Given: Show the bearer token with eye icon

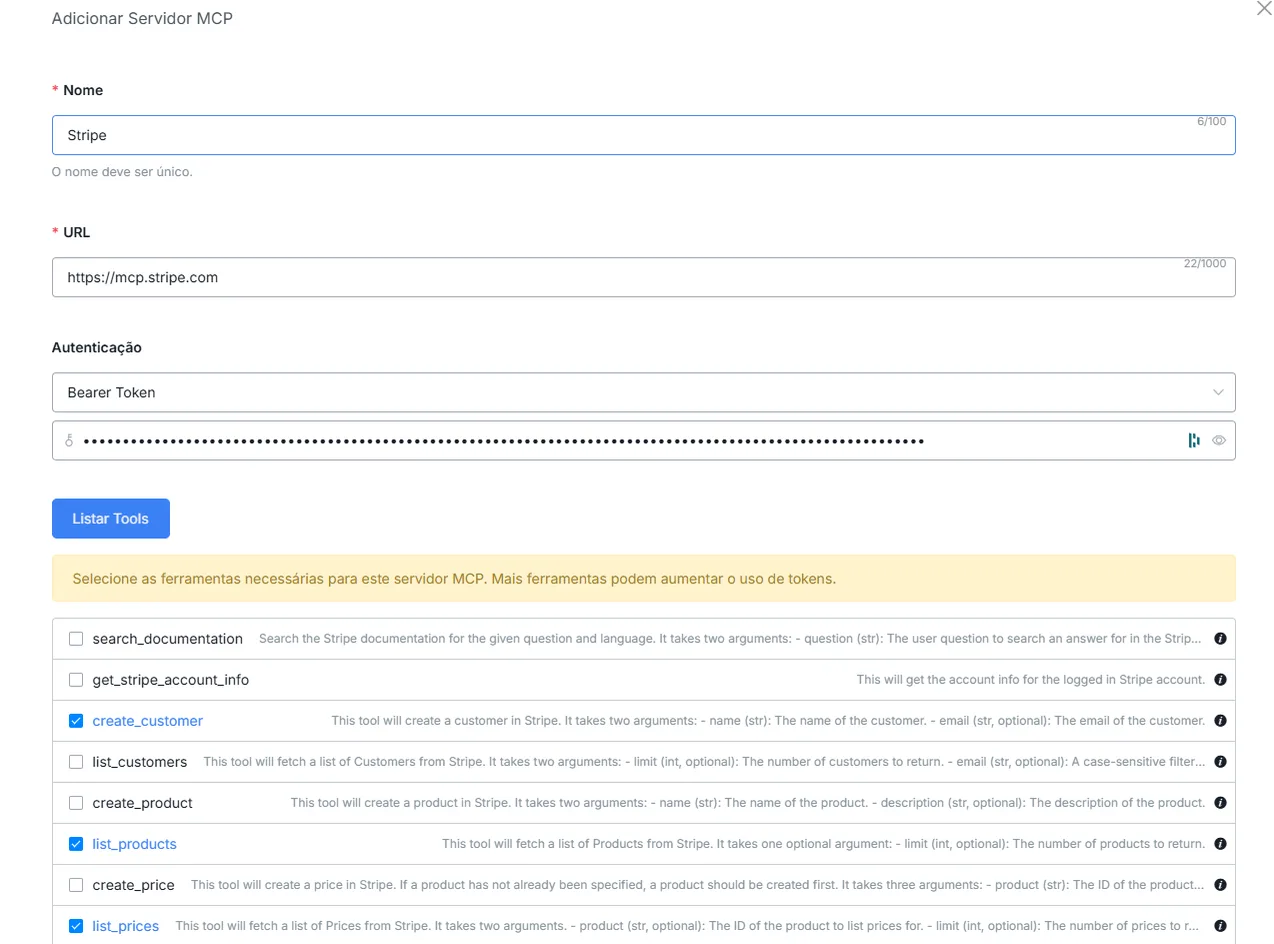Looking at the screenshot, I should pos(1219,440).
